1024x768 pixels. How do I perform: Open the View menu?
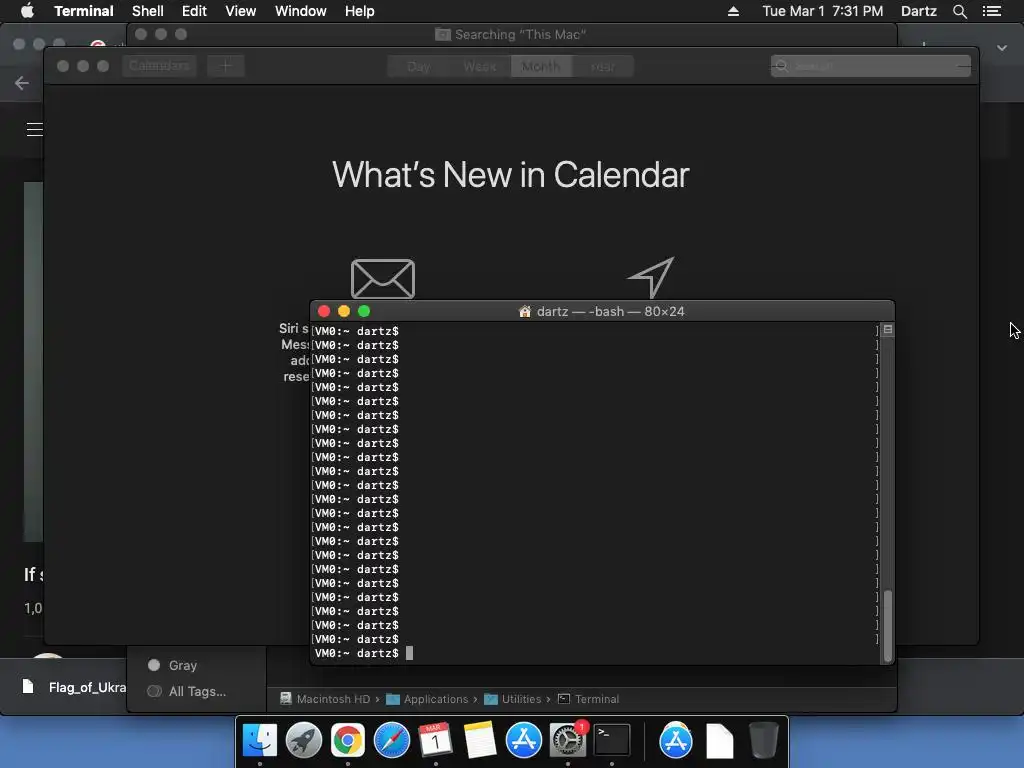[x=240, y=11]
